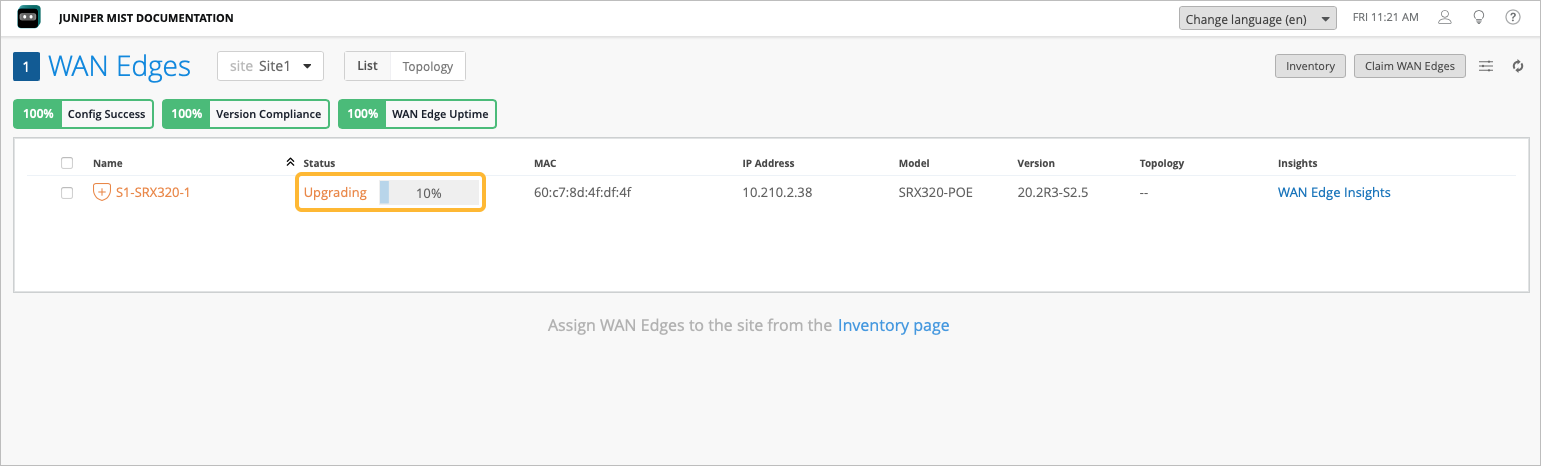Click the refresh icon
This screenshot has height=466, width=1541.
tap(1518, 66)
